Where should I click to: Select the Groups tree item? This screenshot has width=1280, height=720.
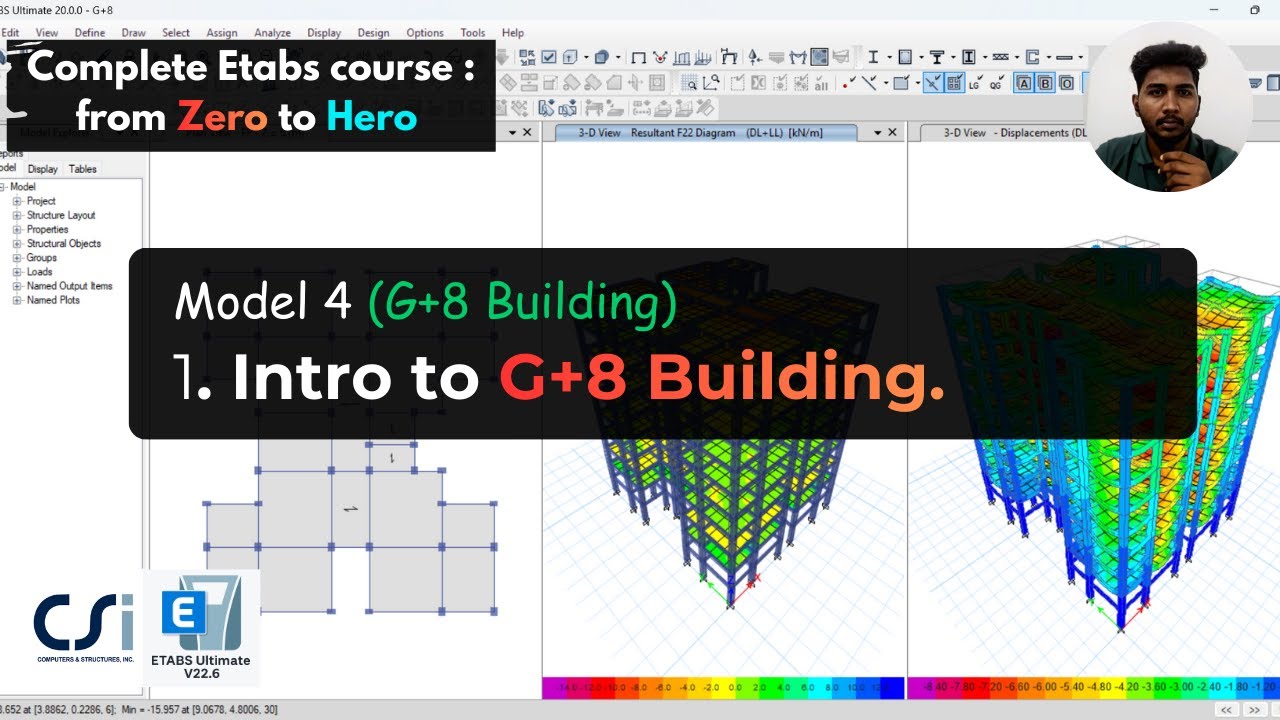[x=42, y=257]
